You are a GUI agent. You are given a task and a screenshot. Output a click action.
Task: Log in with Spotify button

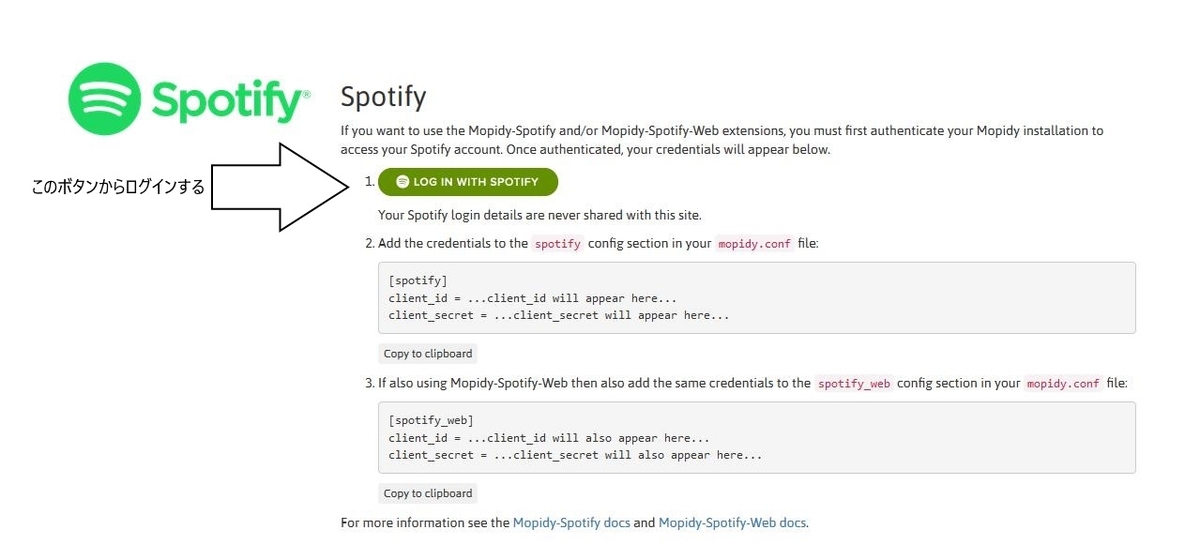(x=468, y=182)
